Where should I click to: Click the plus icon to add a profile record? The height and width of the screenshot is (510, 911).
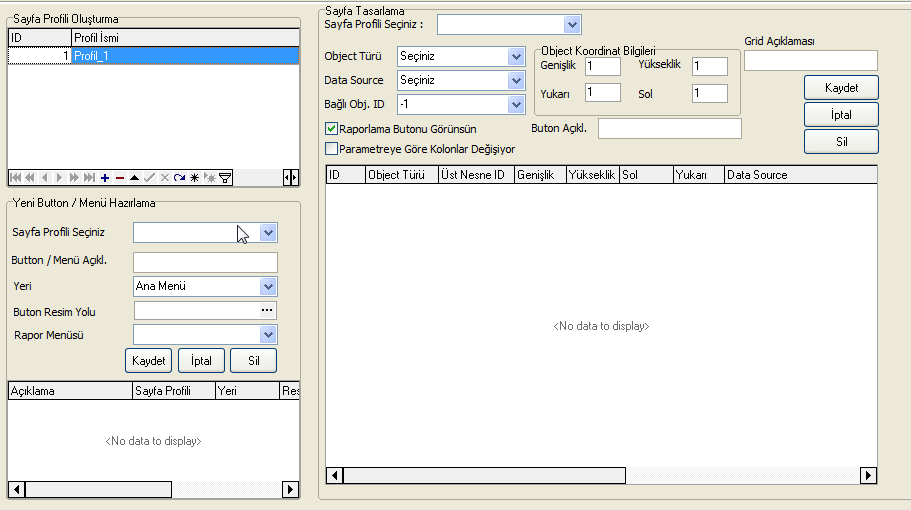[105, 178]
